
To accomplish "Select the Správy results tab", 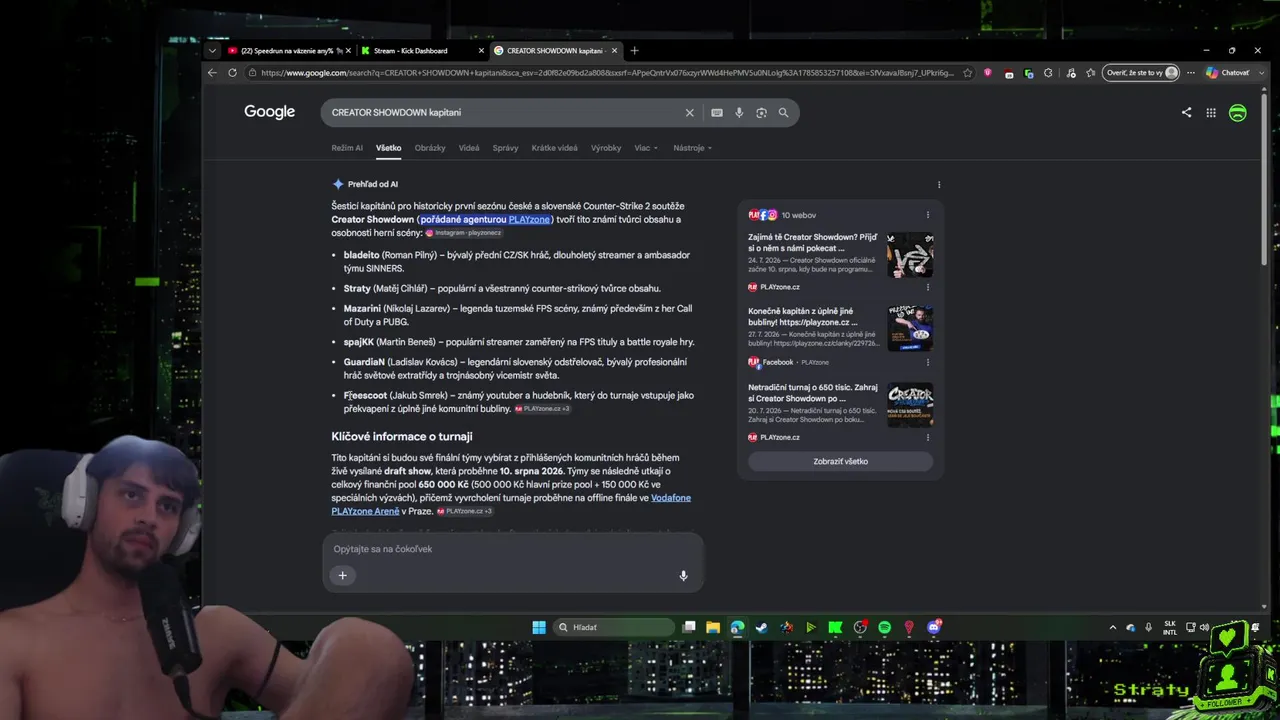I will point(505,148).
